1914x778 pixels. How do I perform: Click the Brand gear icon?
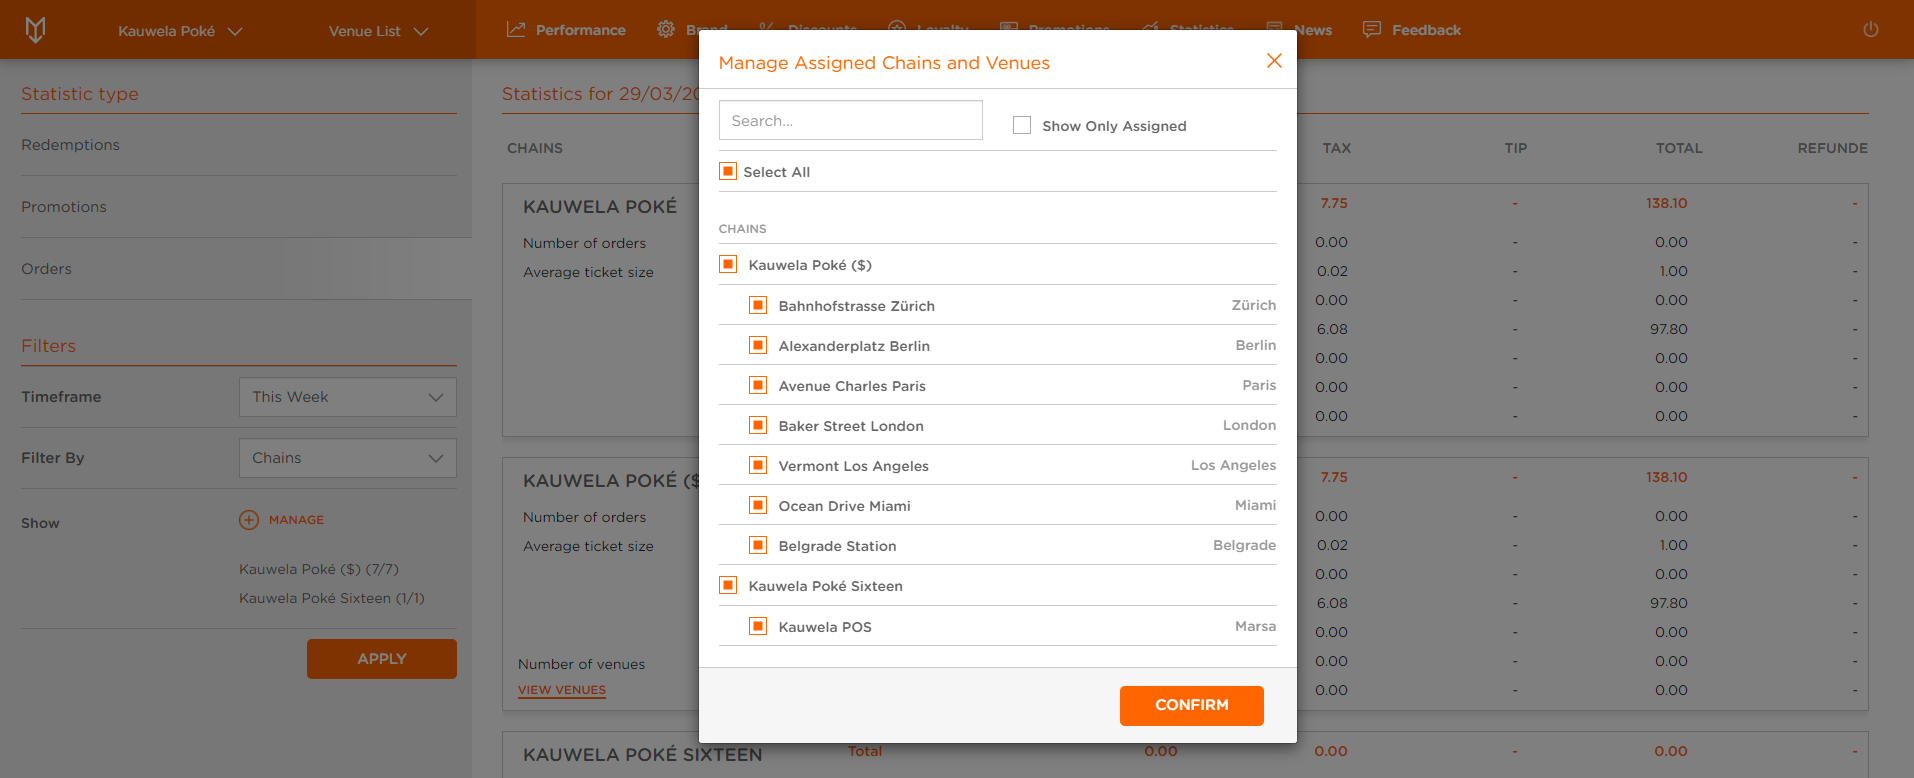point(666,30)
